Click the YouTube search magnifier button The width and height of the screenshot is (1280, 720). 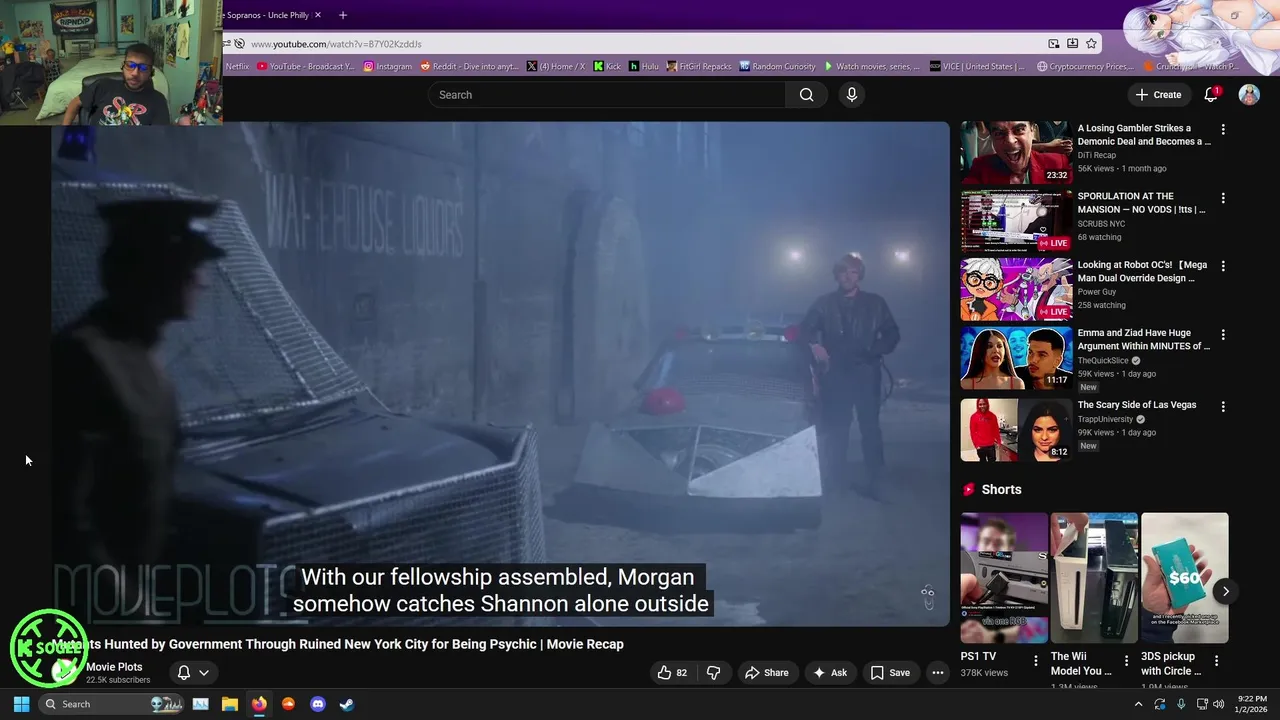pos(806,95)
